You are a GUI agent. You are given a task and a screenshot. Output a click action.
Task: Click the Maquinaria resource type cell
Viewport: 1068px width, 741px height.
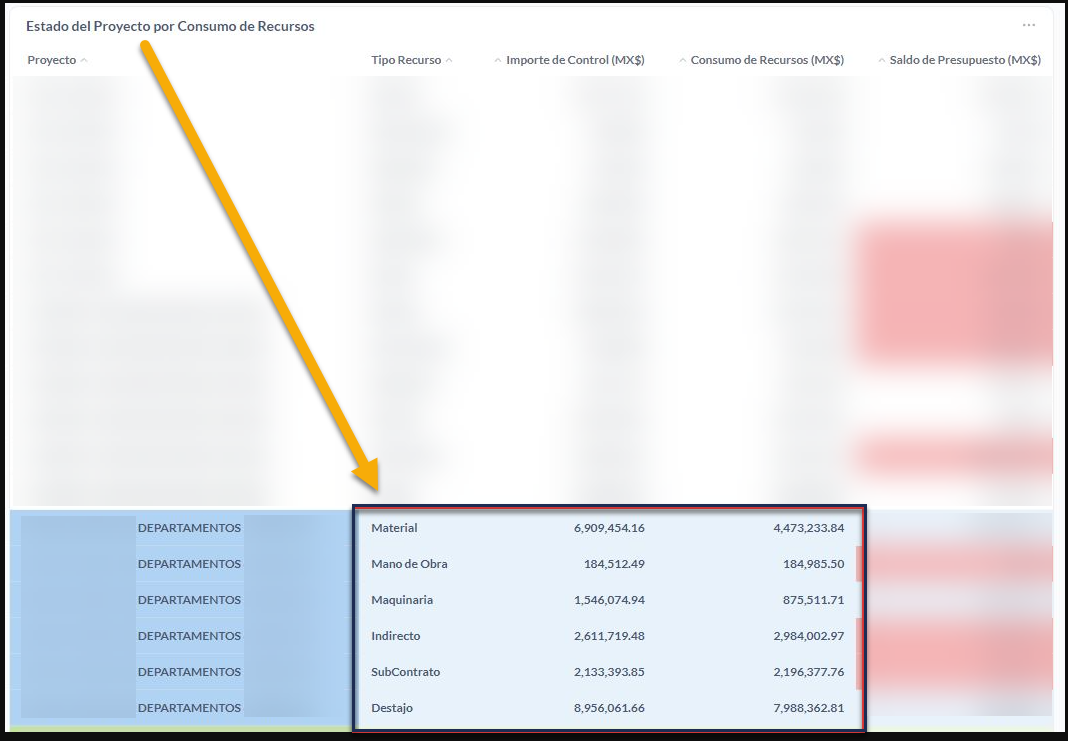402,600
